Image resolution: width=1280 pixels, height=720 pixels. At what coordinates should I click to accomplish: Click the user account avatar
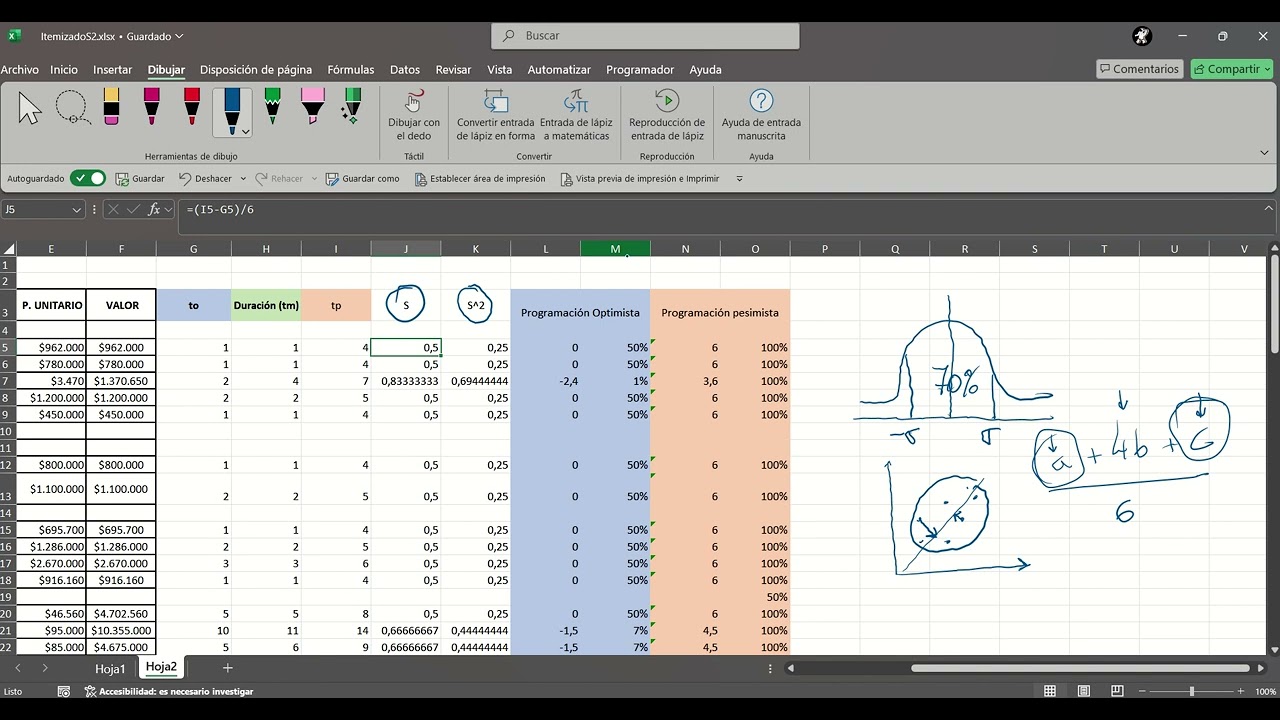coord(1142,36)
